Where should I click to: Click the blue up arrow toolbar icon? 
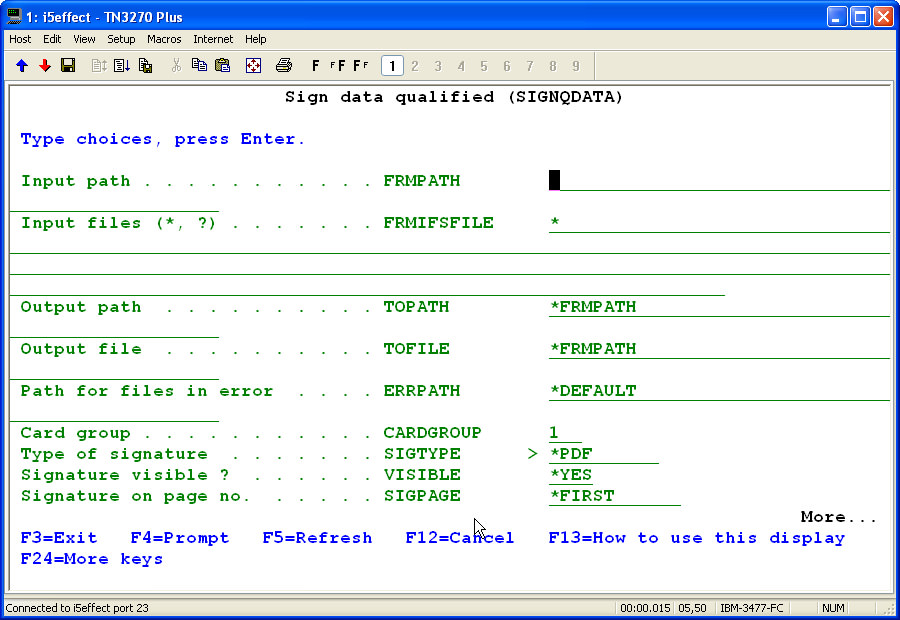click(22, 66)
